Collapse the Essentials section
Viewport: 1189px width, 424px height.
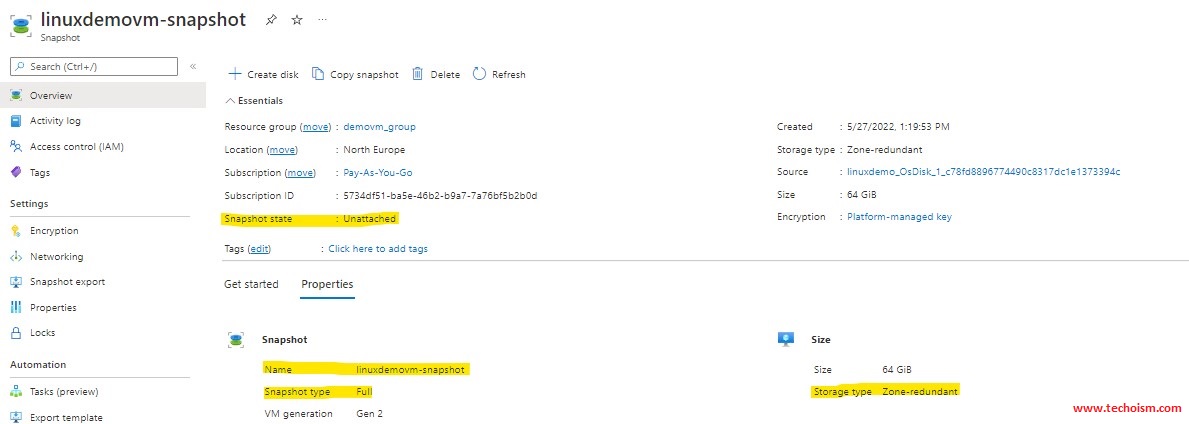coord(254,100)
